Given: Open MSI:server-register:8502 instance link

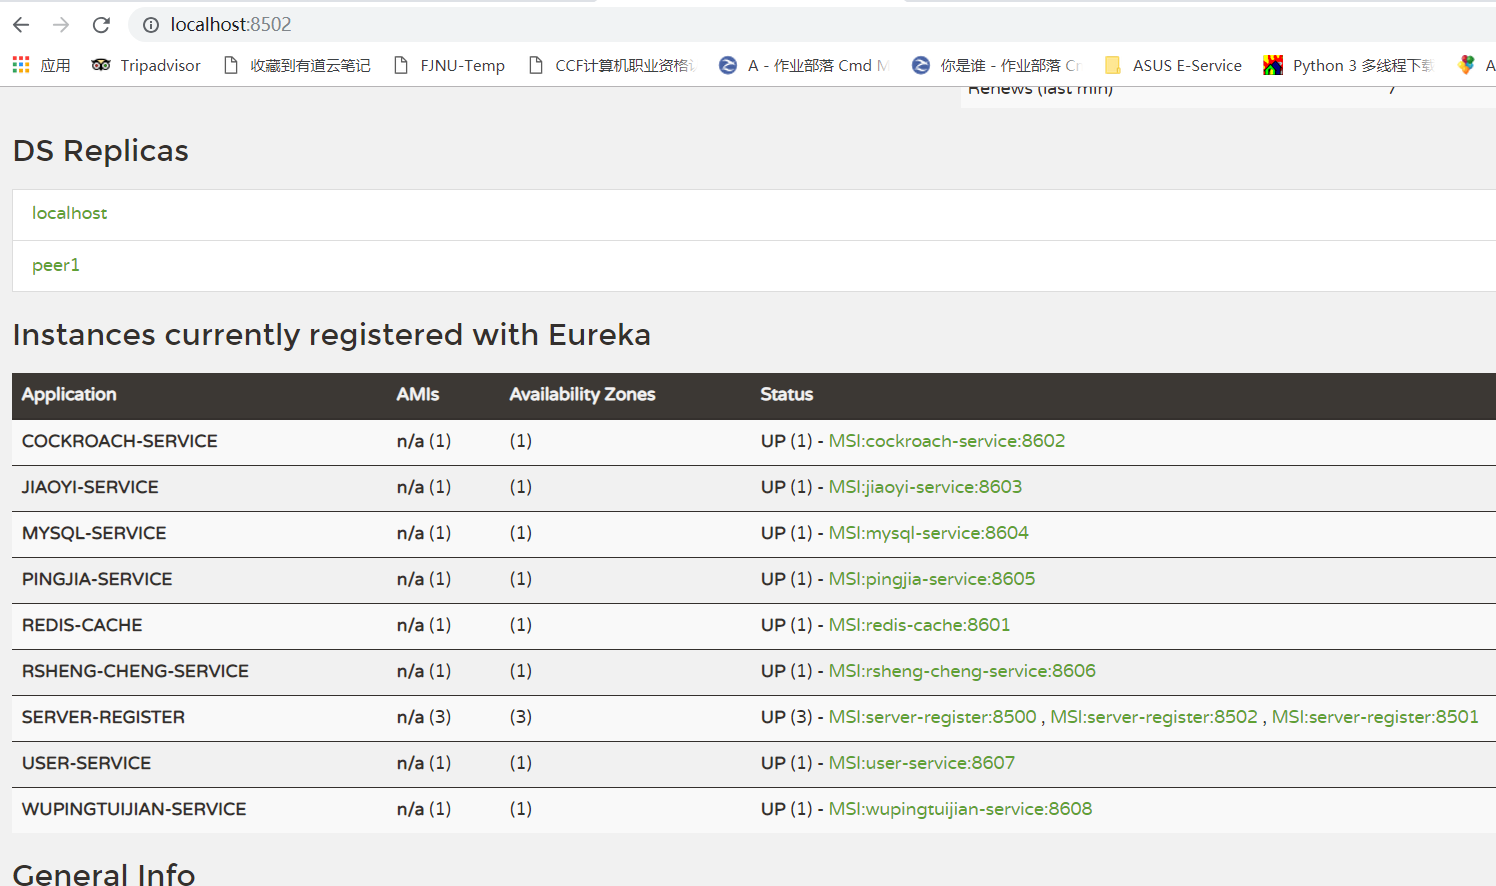Looking at the screenshot, I should coord(1154,717).
